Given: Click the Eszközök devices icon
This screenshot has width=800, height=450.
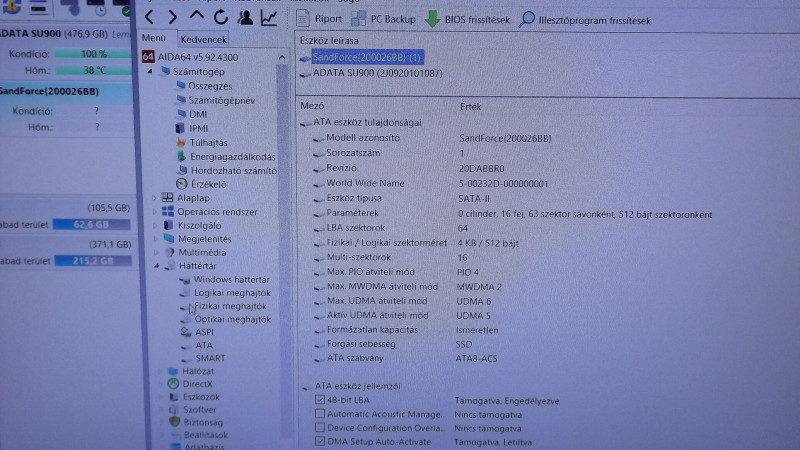Looking at the screenshot, I should click(174, 396).
